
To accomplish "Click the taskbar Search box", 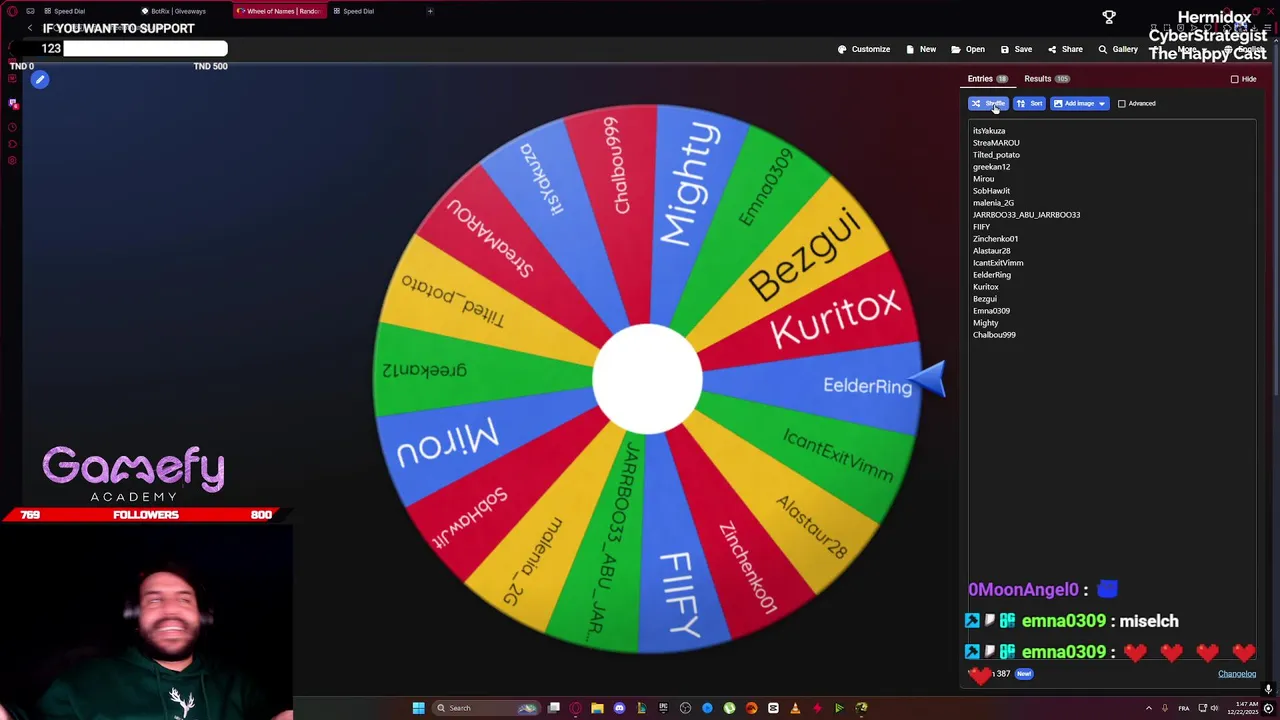I will point(486,708).
